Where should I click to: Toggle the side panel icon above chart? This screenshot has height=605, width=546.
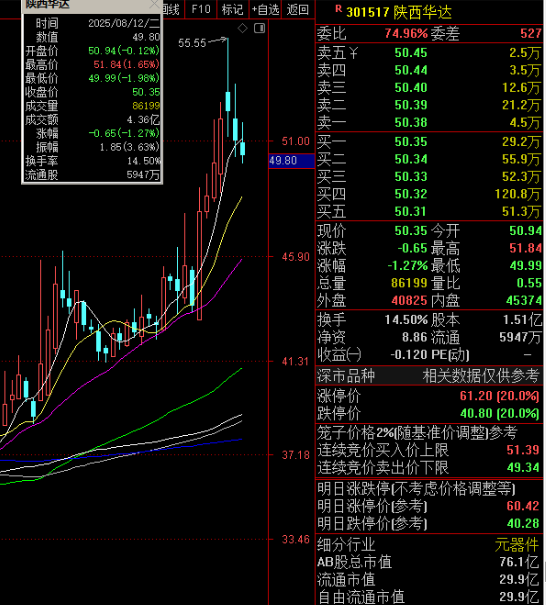pos(259,28)
